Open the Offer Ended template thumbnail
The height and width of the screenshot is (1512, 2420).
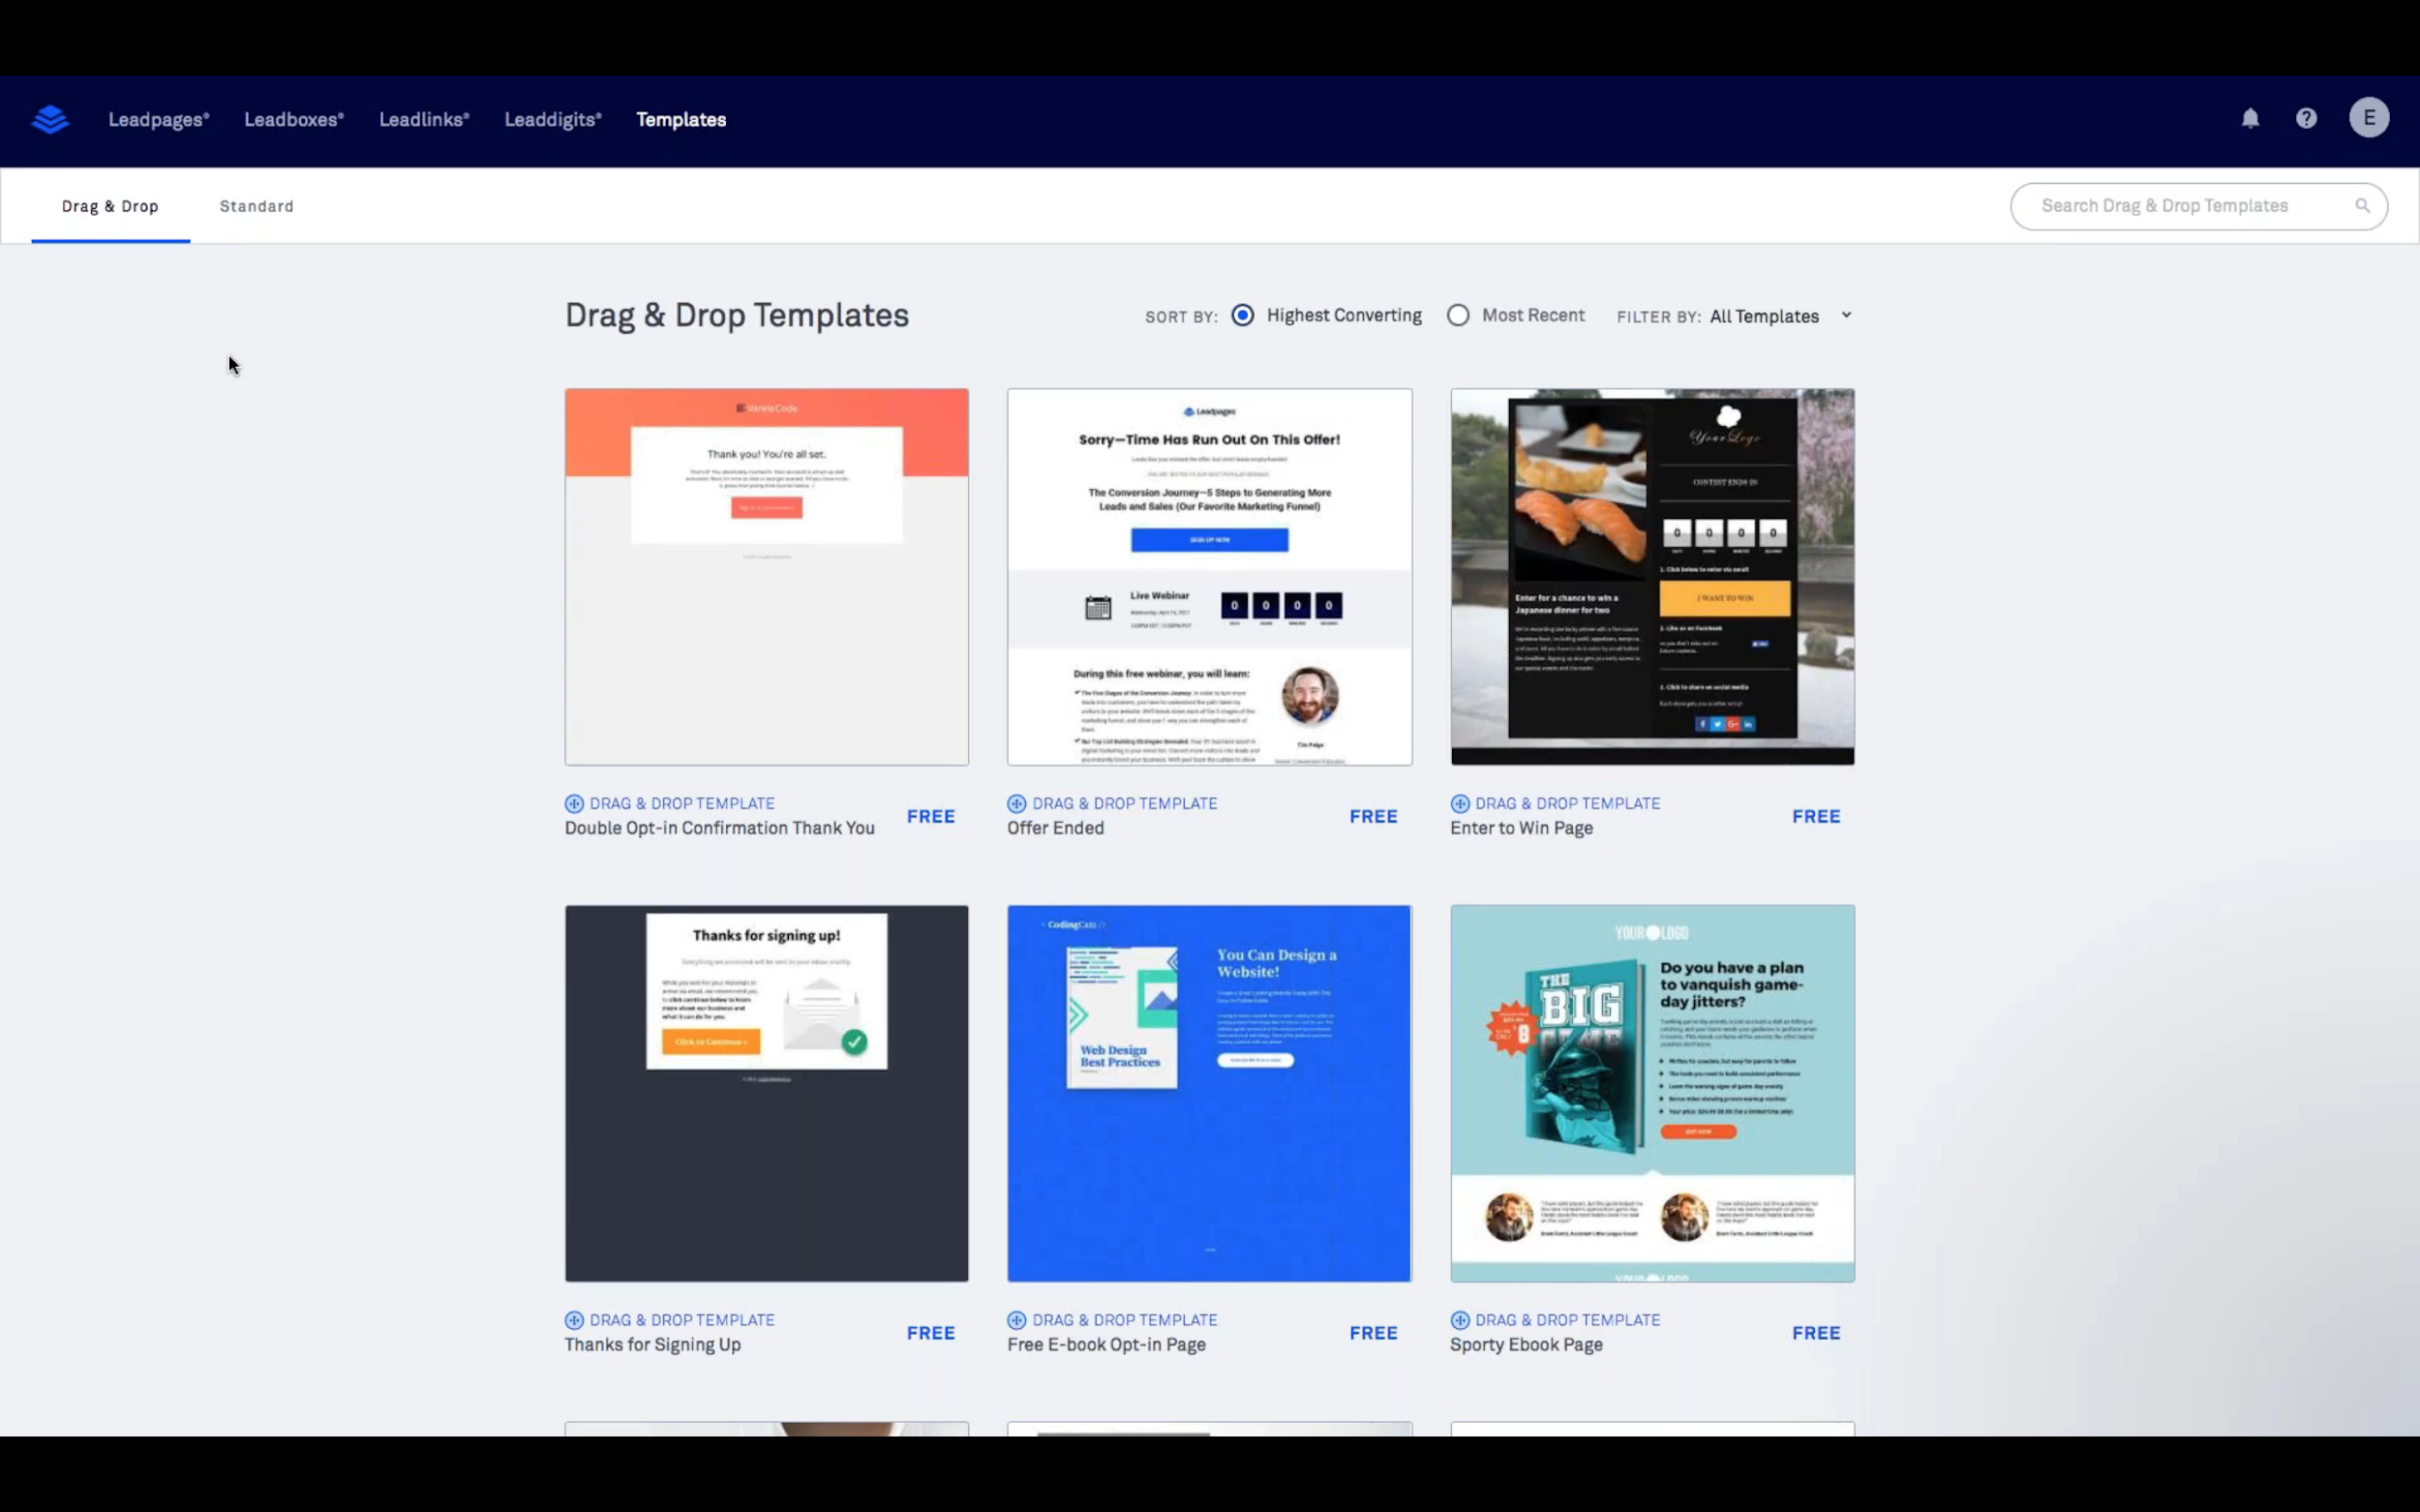1210,577
